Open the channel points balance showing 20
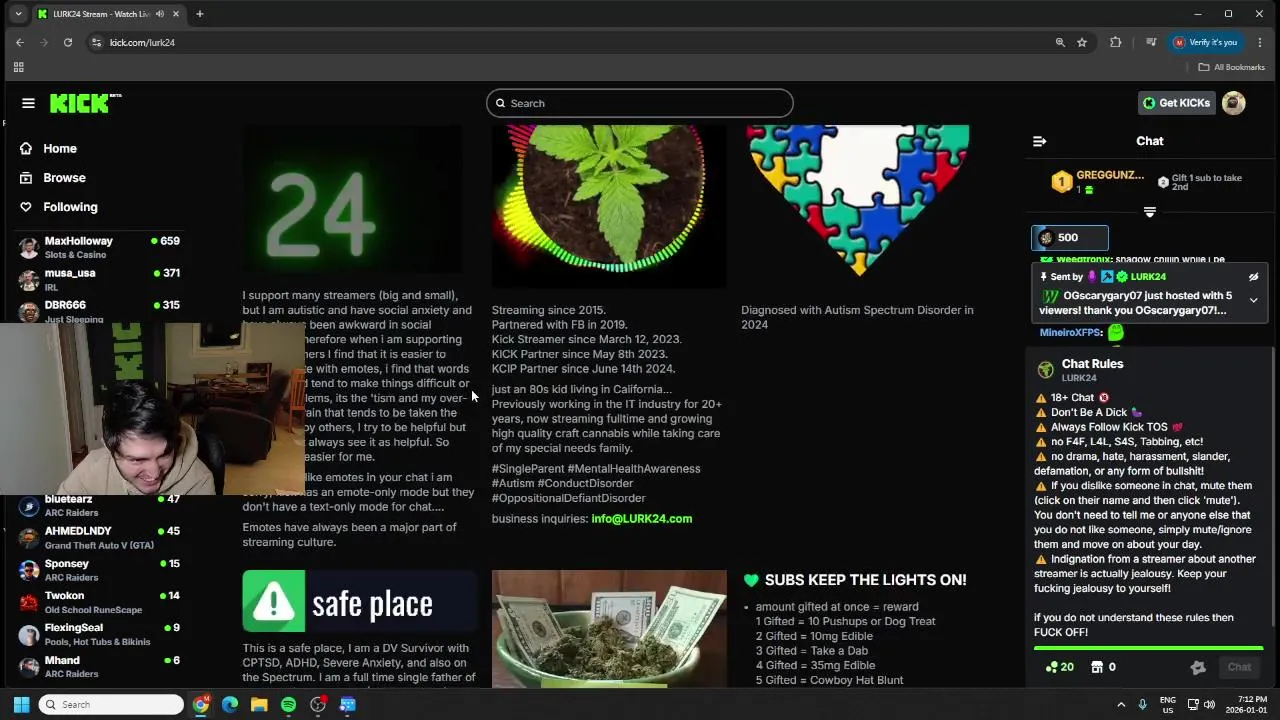 1059,667
